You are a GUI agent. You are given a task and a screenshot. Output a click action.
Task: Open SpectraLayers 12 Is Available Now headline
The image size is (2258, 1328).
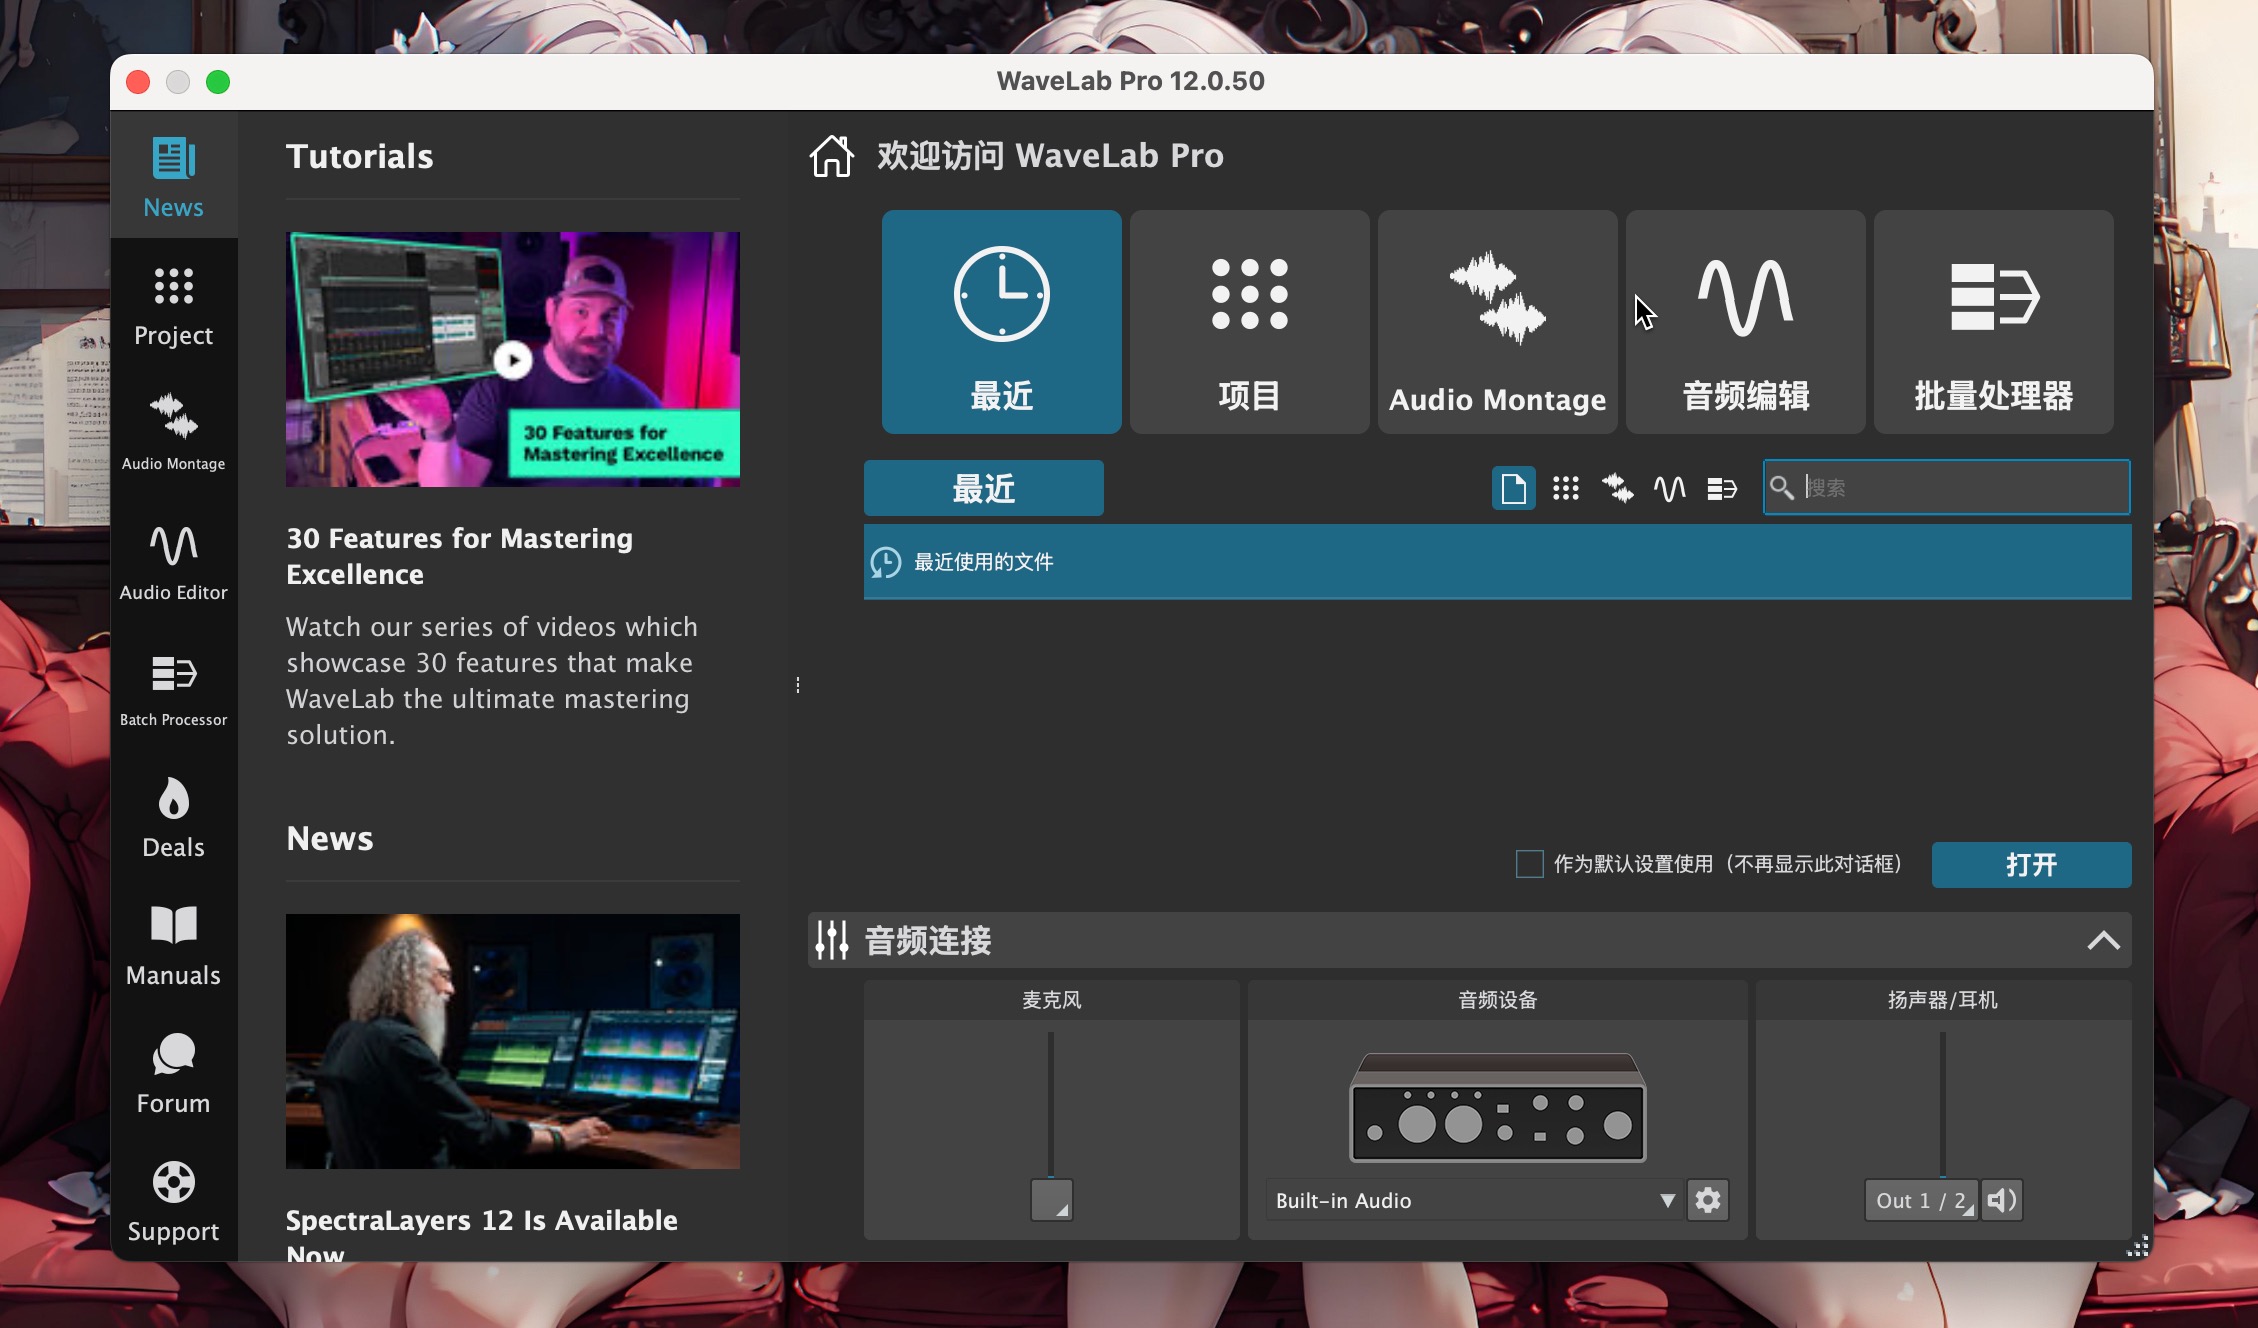pyautogui.click(x=481, y=1235)
